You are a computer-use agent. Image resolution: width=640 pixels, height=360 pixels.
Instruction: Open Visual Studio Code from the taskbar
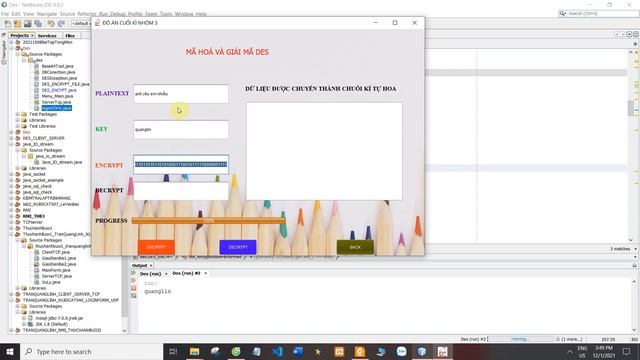click(x=277, y=351)
